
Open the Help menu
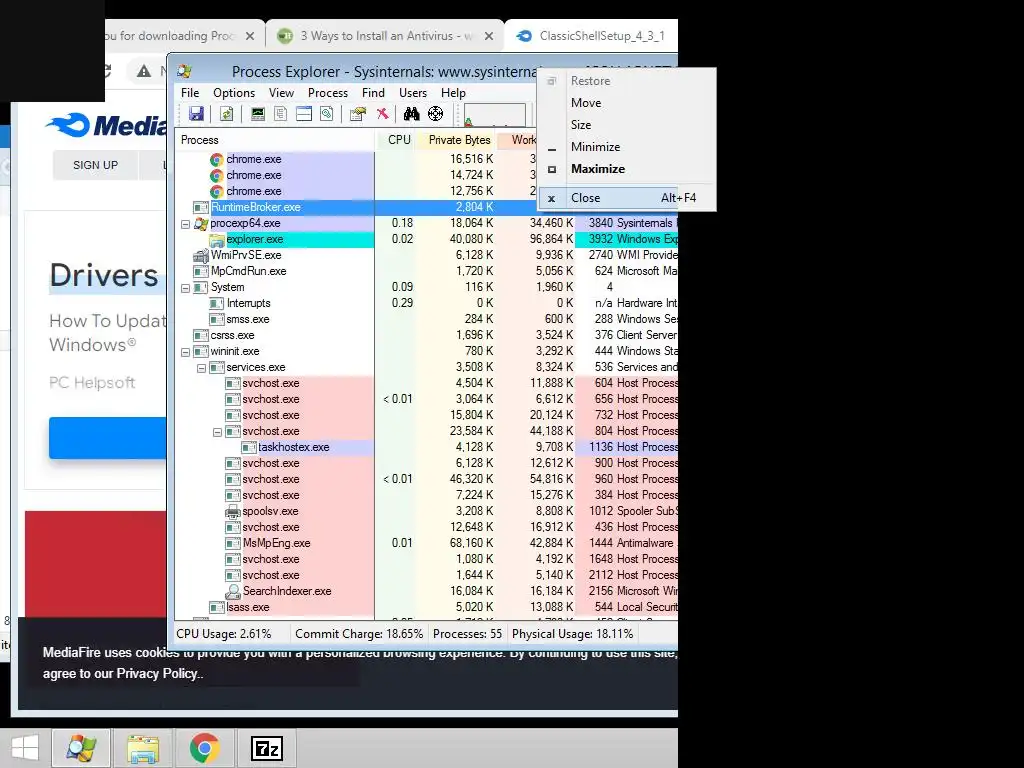tap(453, 93)
